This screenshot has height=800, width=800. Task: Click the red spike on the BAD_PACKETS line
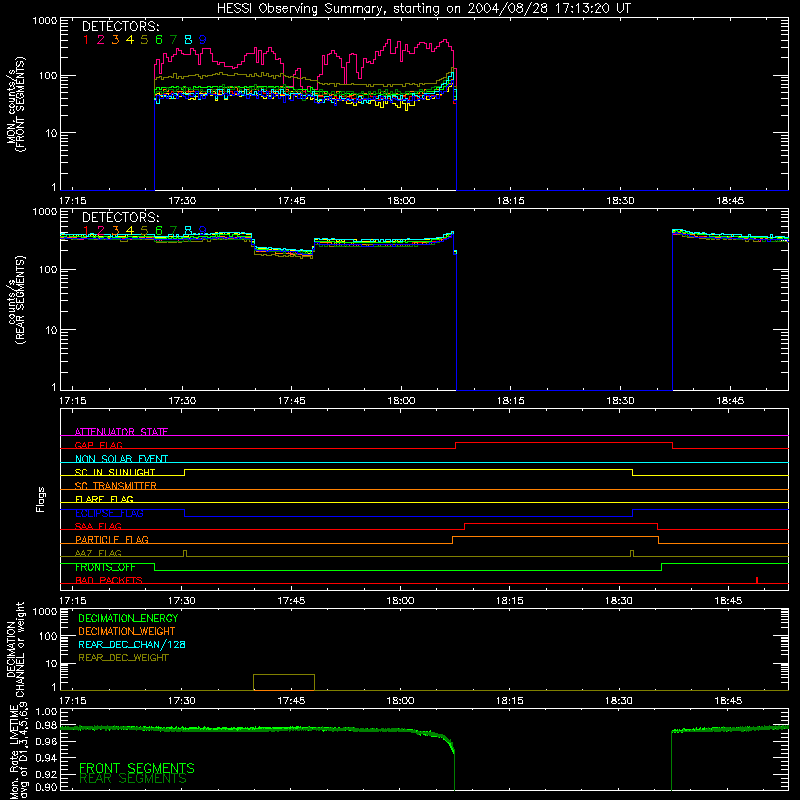pyautogui.click(x=757, y=580)
